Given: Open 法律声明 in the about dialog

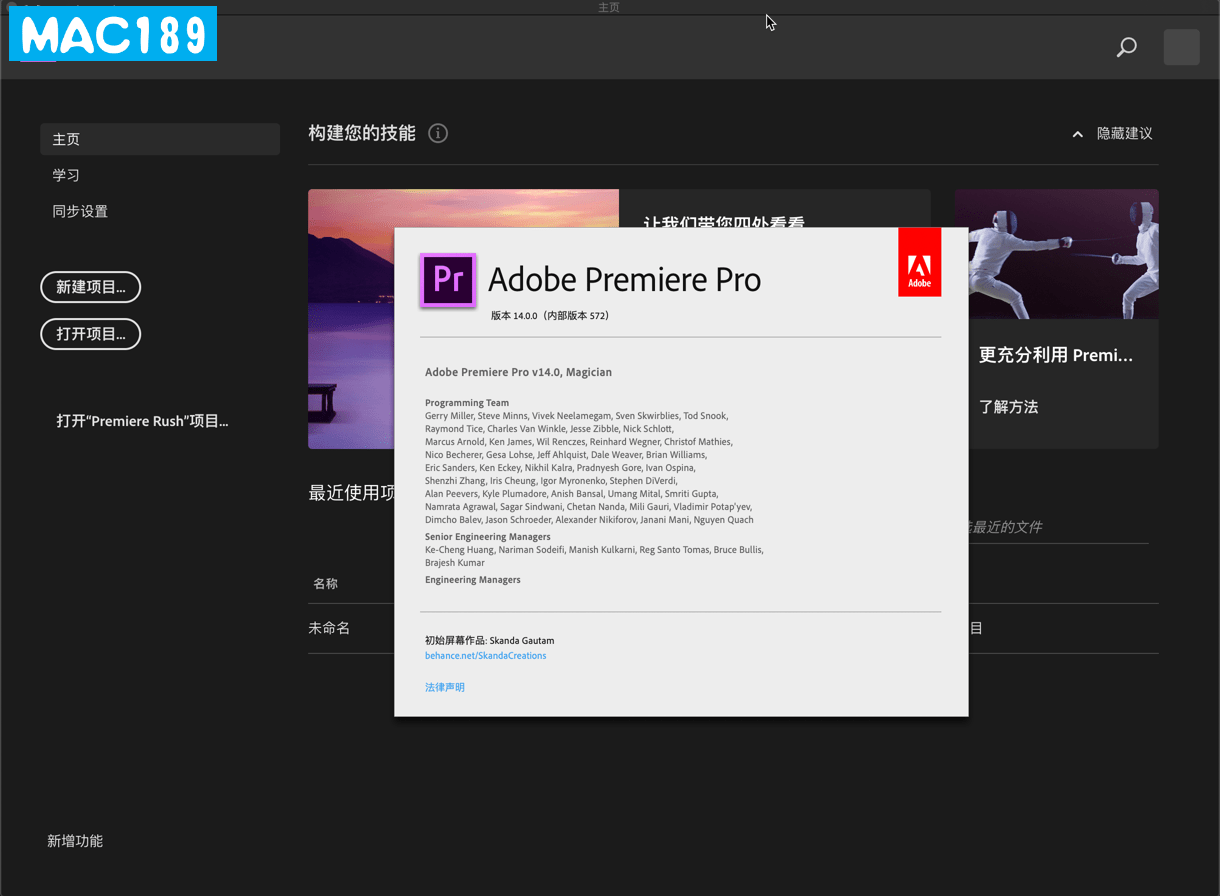Looking at the screenshot, I should pos(445,687).
